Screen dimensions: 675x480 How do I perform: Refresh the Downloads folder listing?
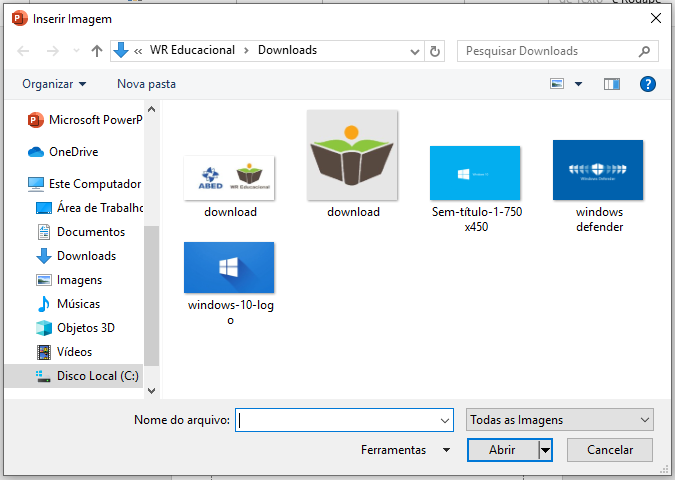[435, 50]
